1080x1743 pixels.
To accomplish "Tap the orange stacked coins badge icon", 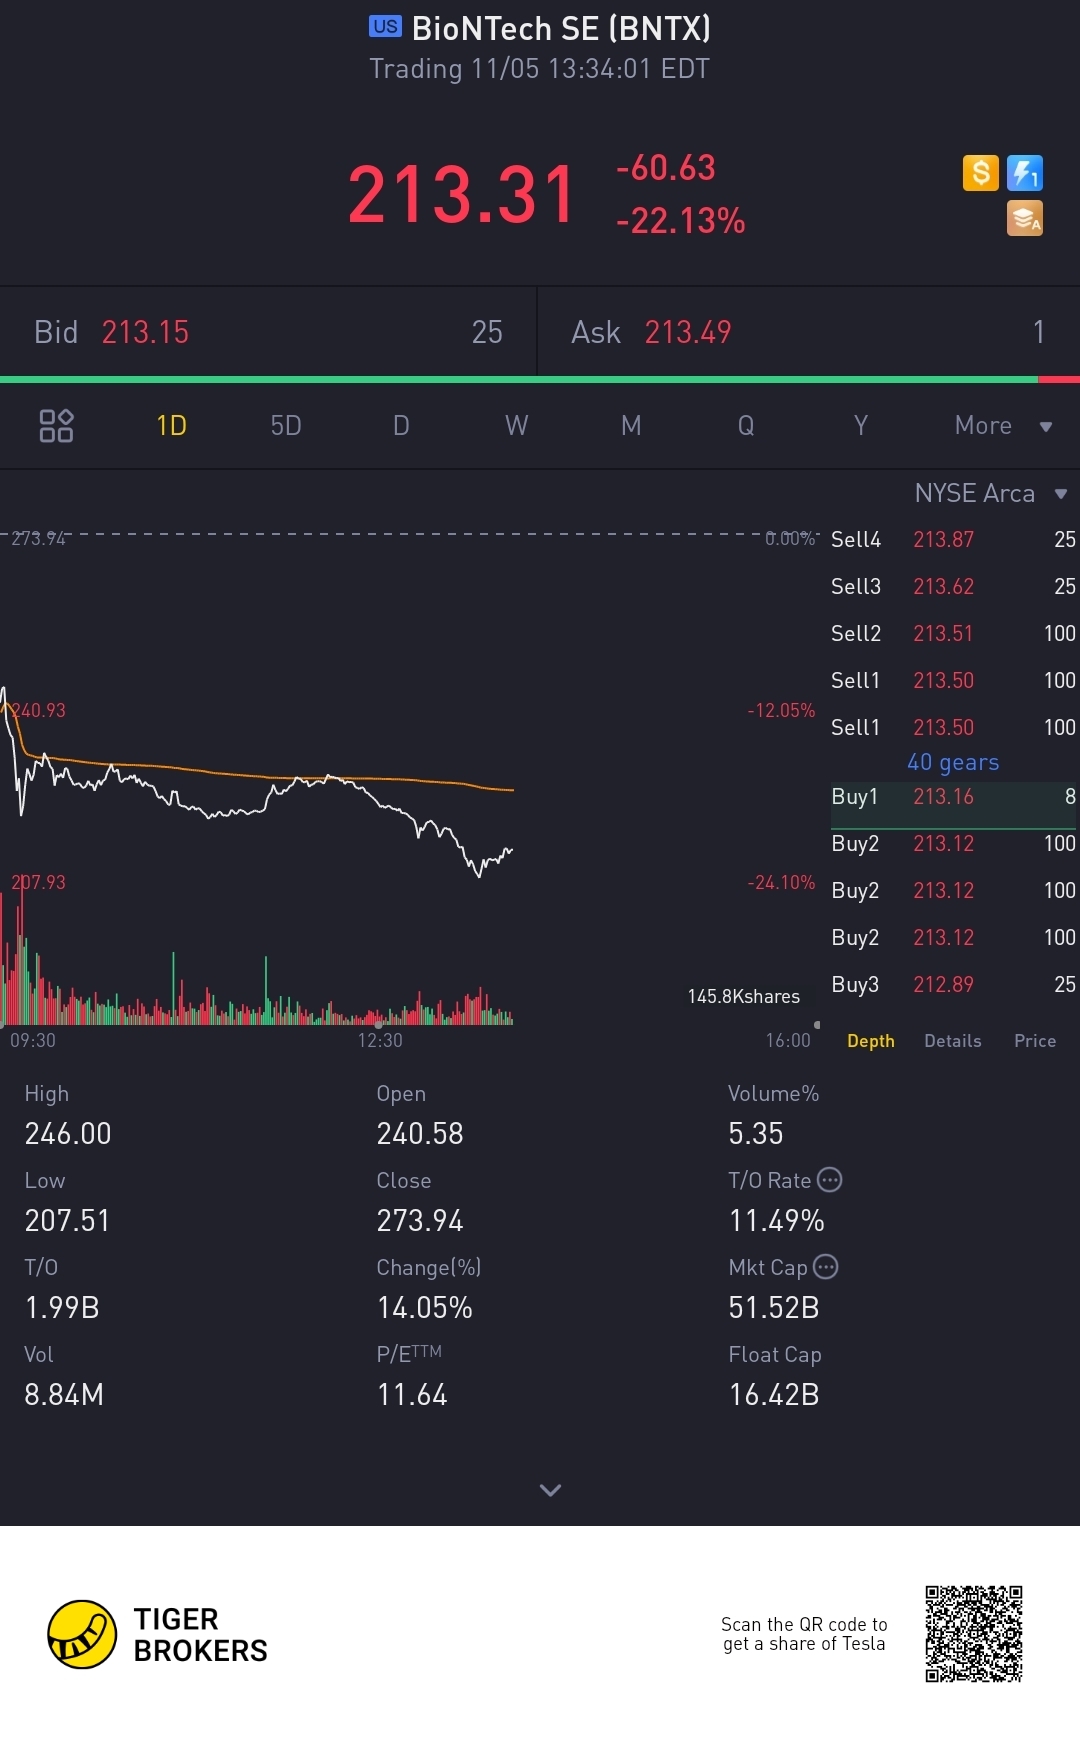I will pos(1025,218).
